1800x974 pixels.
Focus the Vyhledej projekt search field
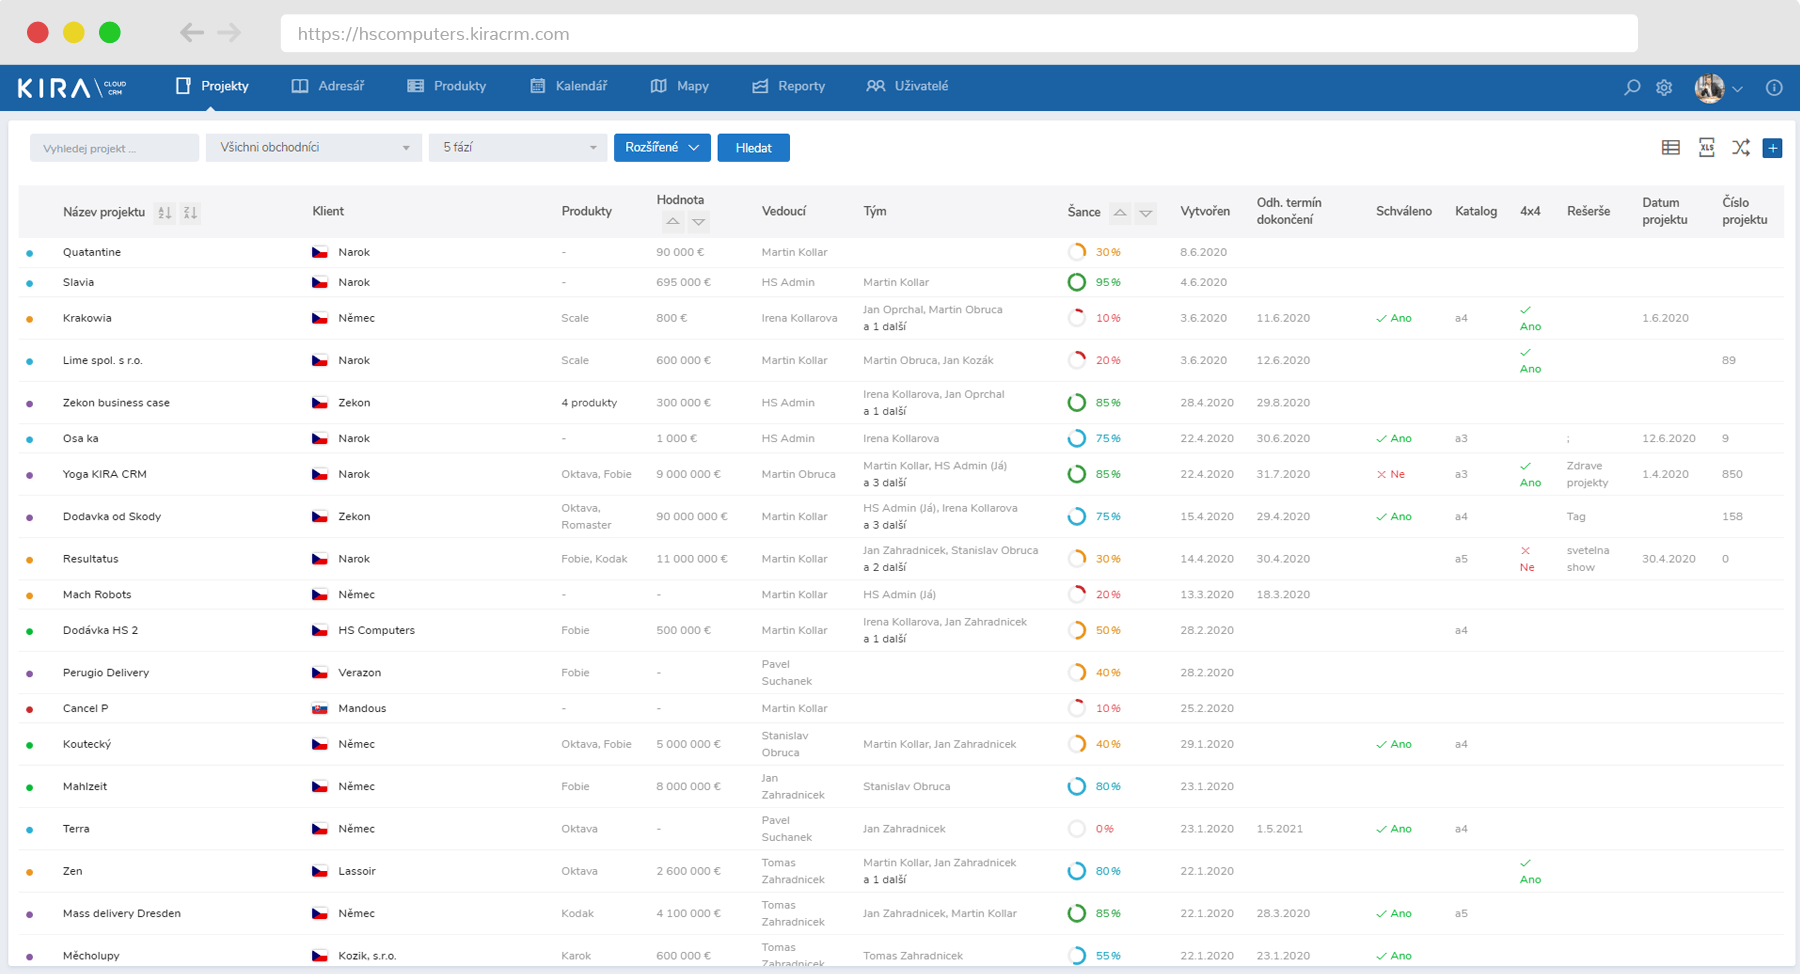(114, 148)
